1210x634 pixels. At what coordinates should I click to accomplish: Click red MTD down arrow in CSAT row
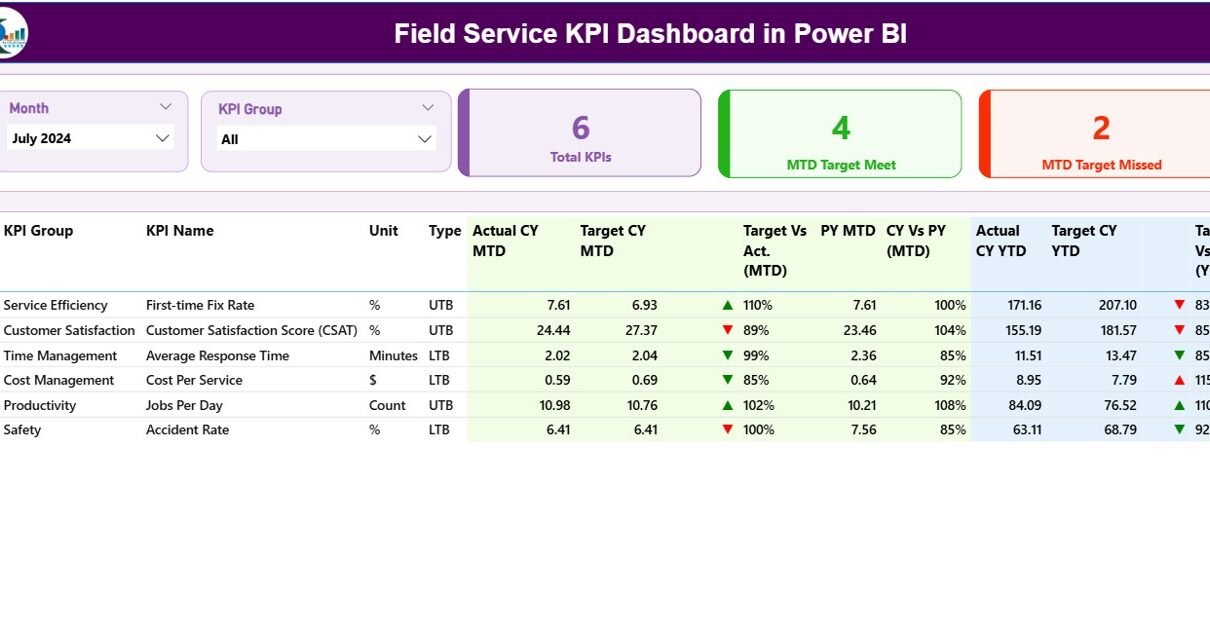(728, 330)
